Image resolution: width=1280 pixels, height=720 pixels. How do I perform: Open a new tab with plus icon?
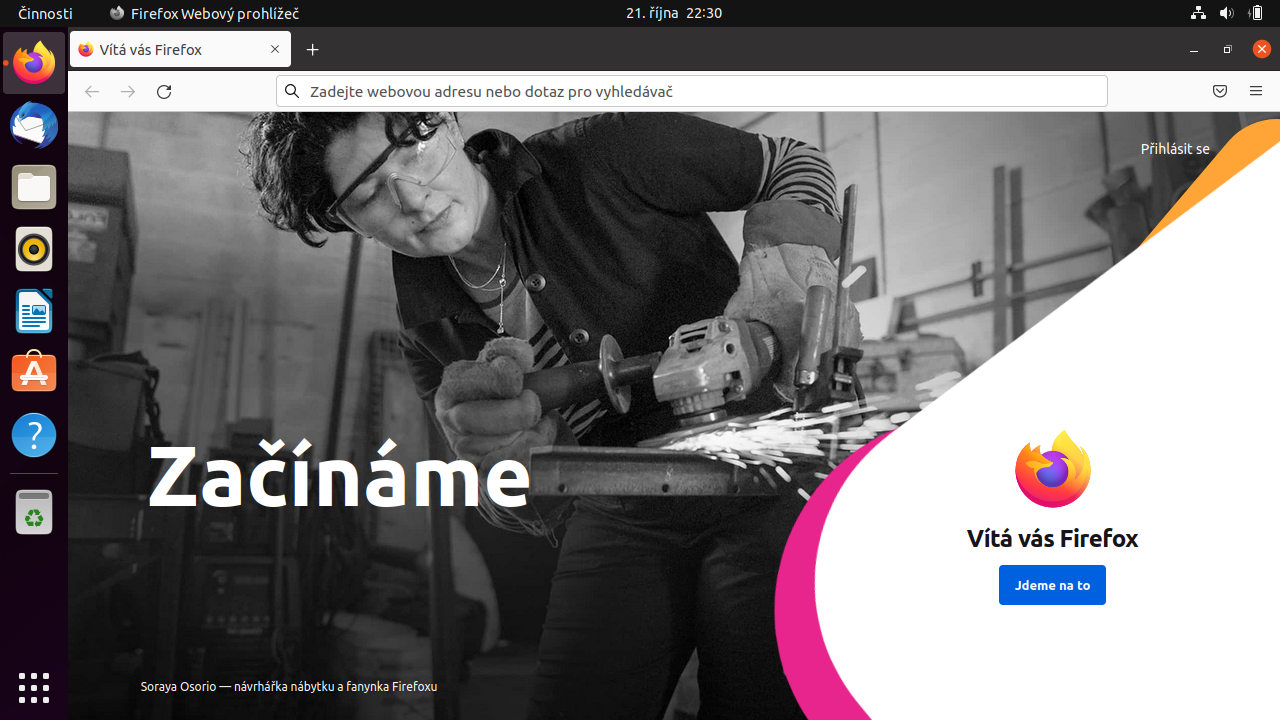(313, 50)
